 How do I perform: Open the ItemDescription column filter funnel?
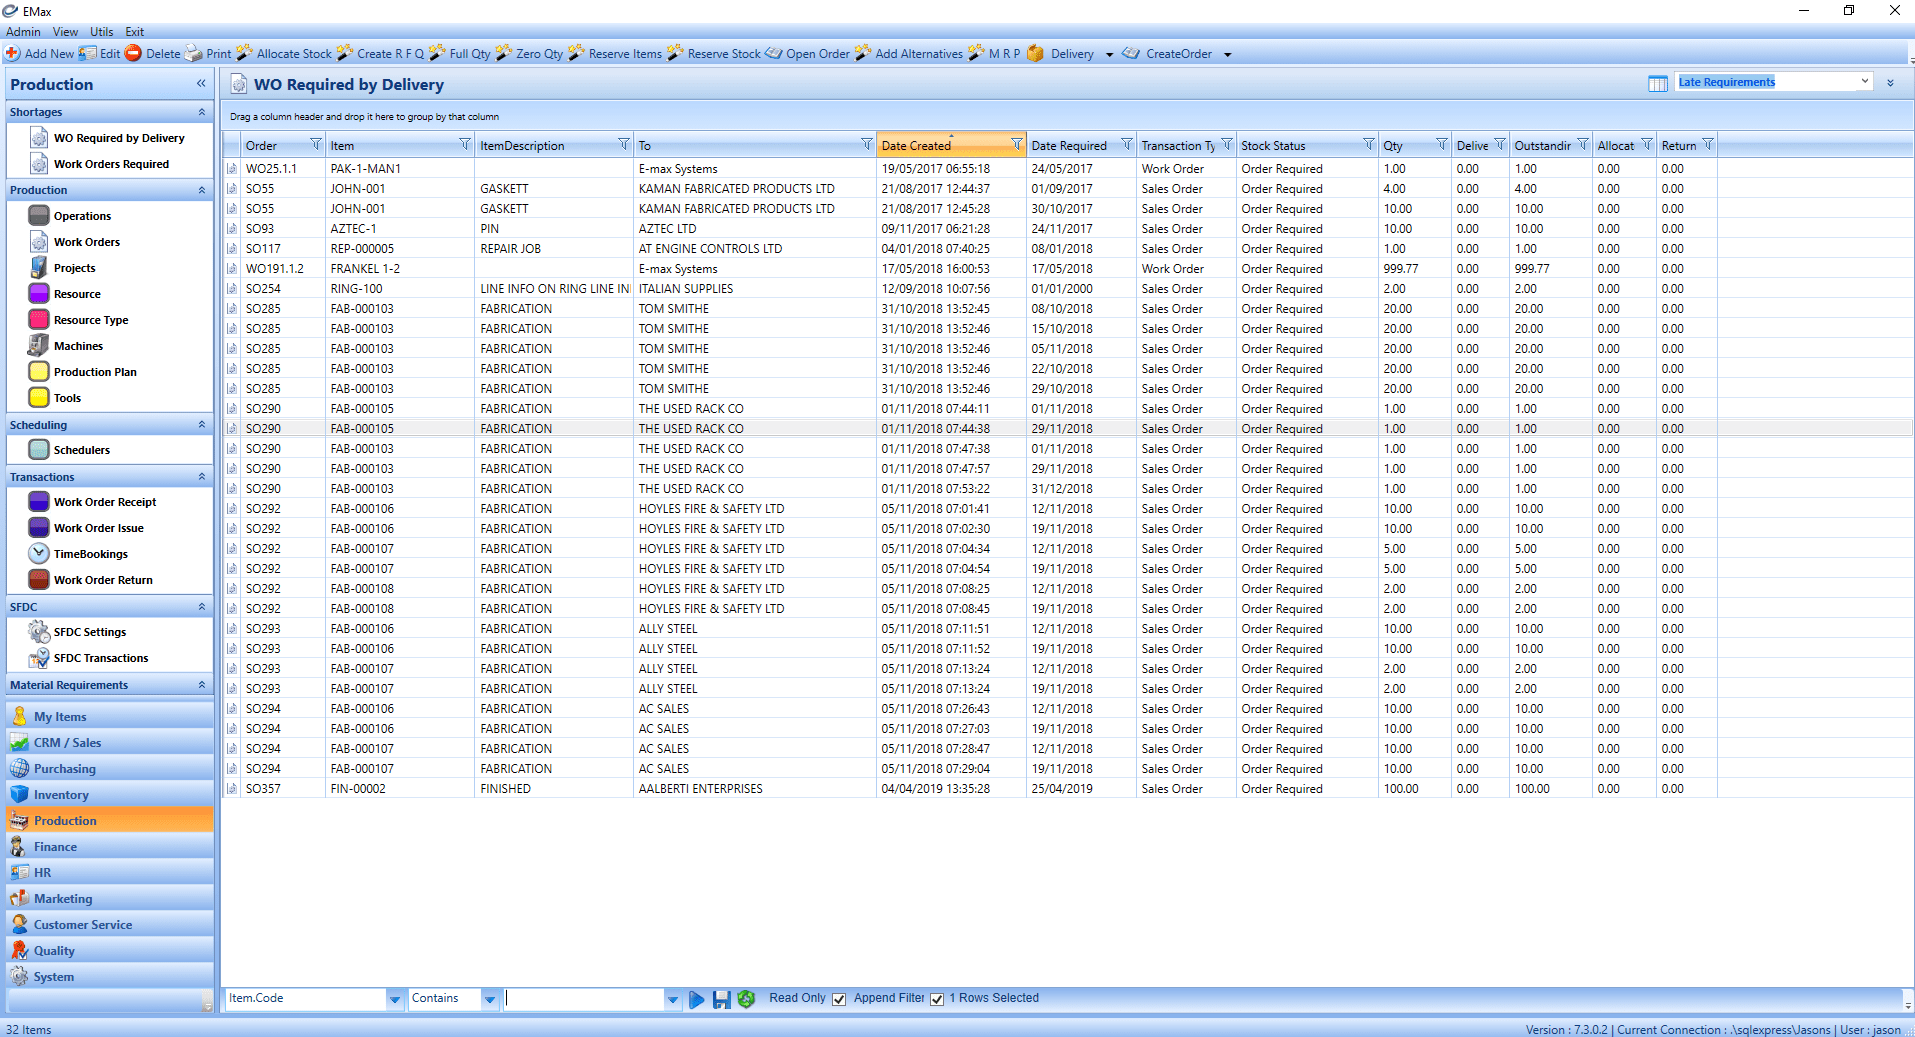pyautogui.click(x=624, y=145)
